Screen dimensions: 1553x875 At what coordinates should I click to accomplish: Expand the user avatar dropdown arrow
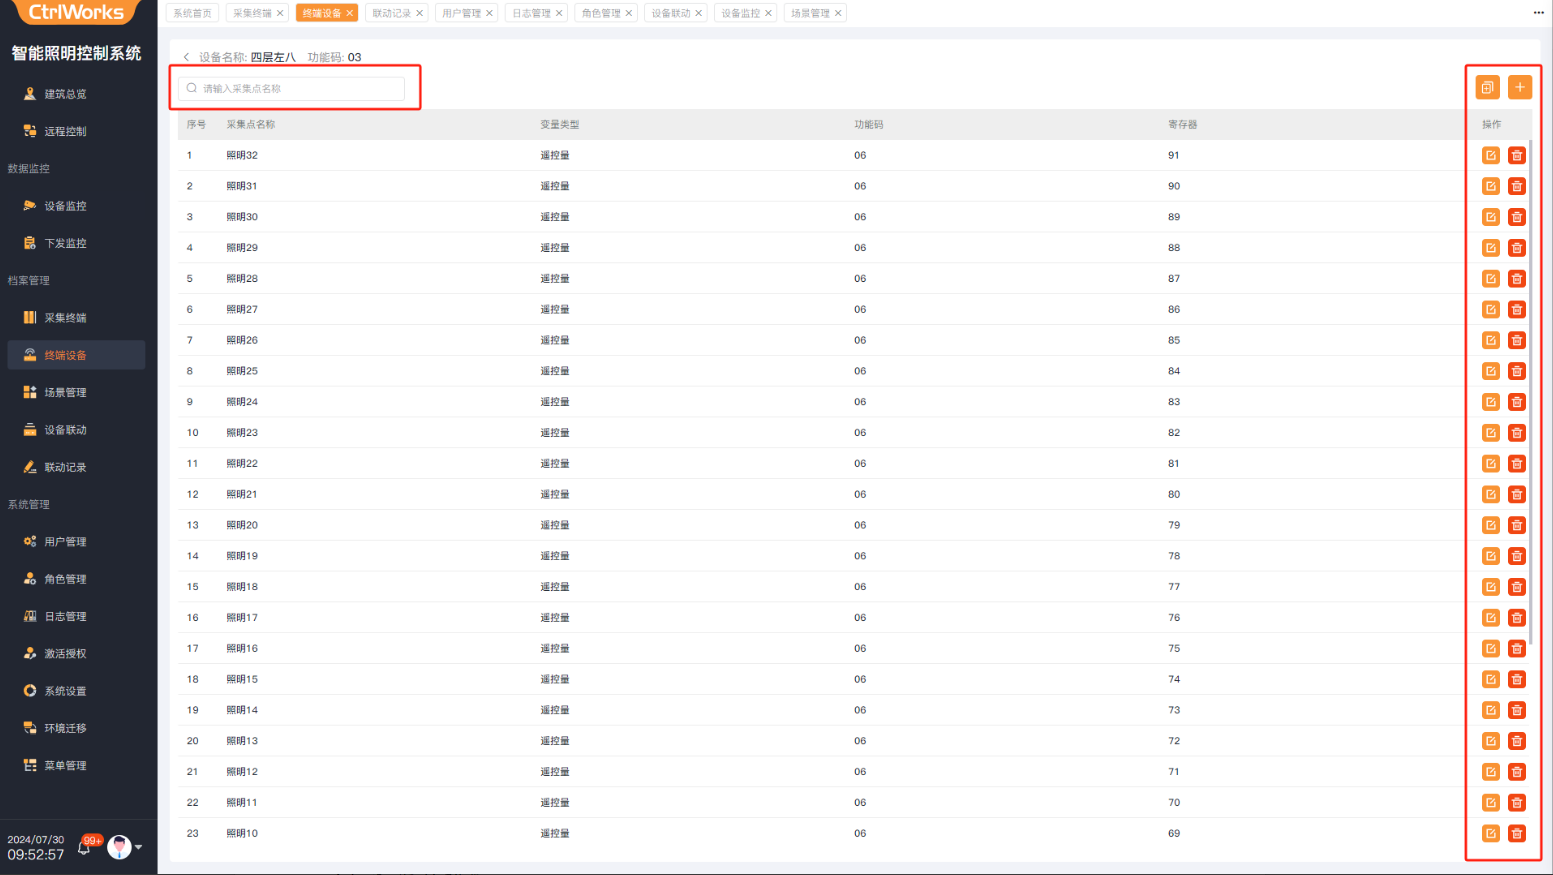pyautogui.click(x=138, y=847)
